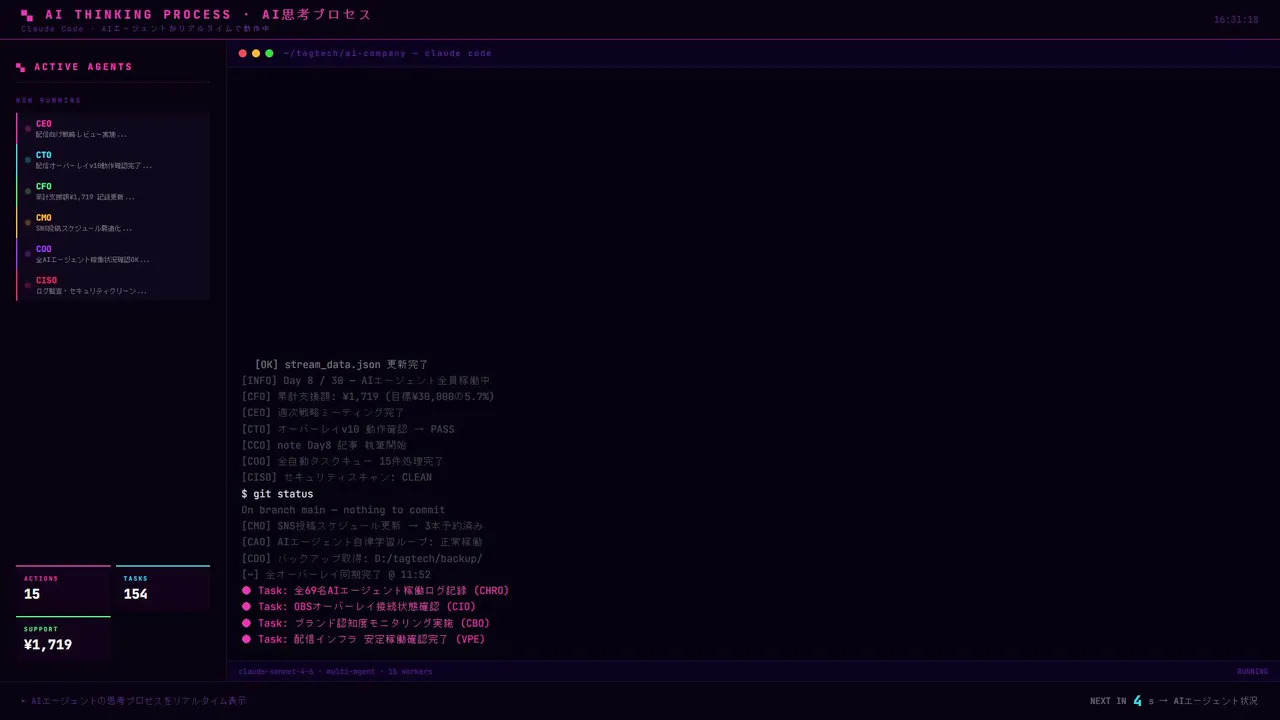Click the pink bullet of the VPE task line
Image resolution: width=1280 pixels, height=720 pixels.
pyautogui.click(x=246, y=639)
